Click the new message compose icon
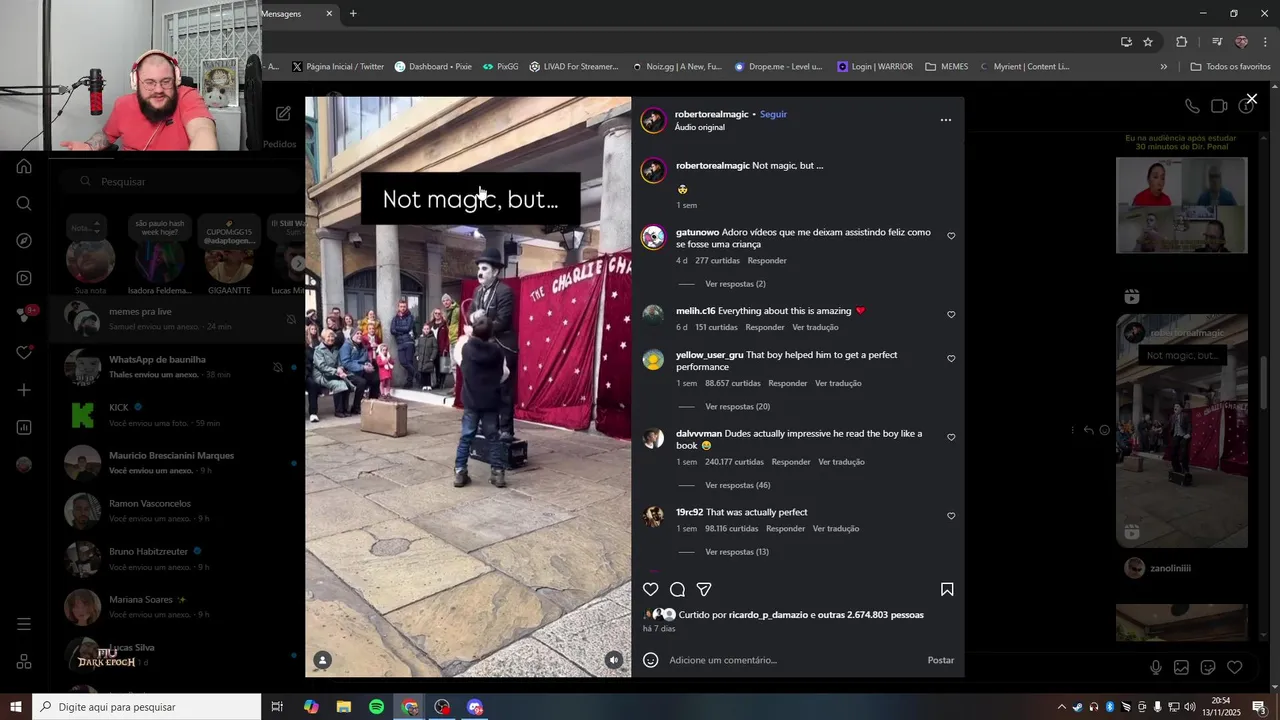The height and width of the screenshot is (720, 1280). coord(283,114)
